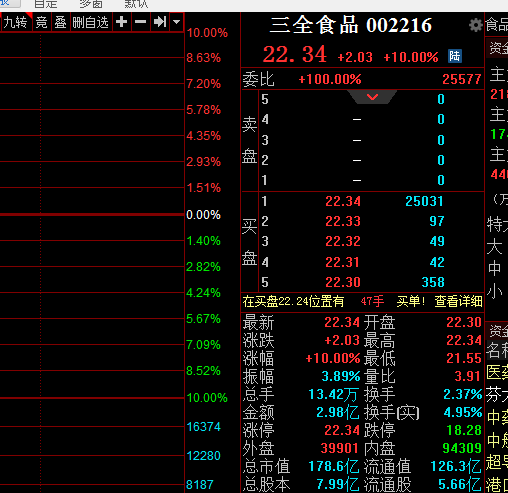The width and height of the screenshot is (508, 493).
Task: Click the 委比 ratio row
Action: (x=362, y=79)
